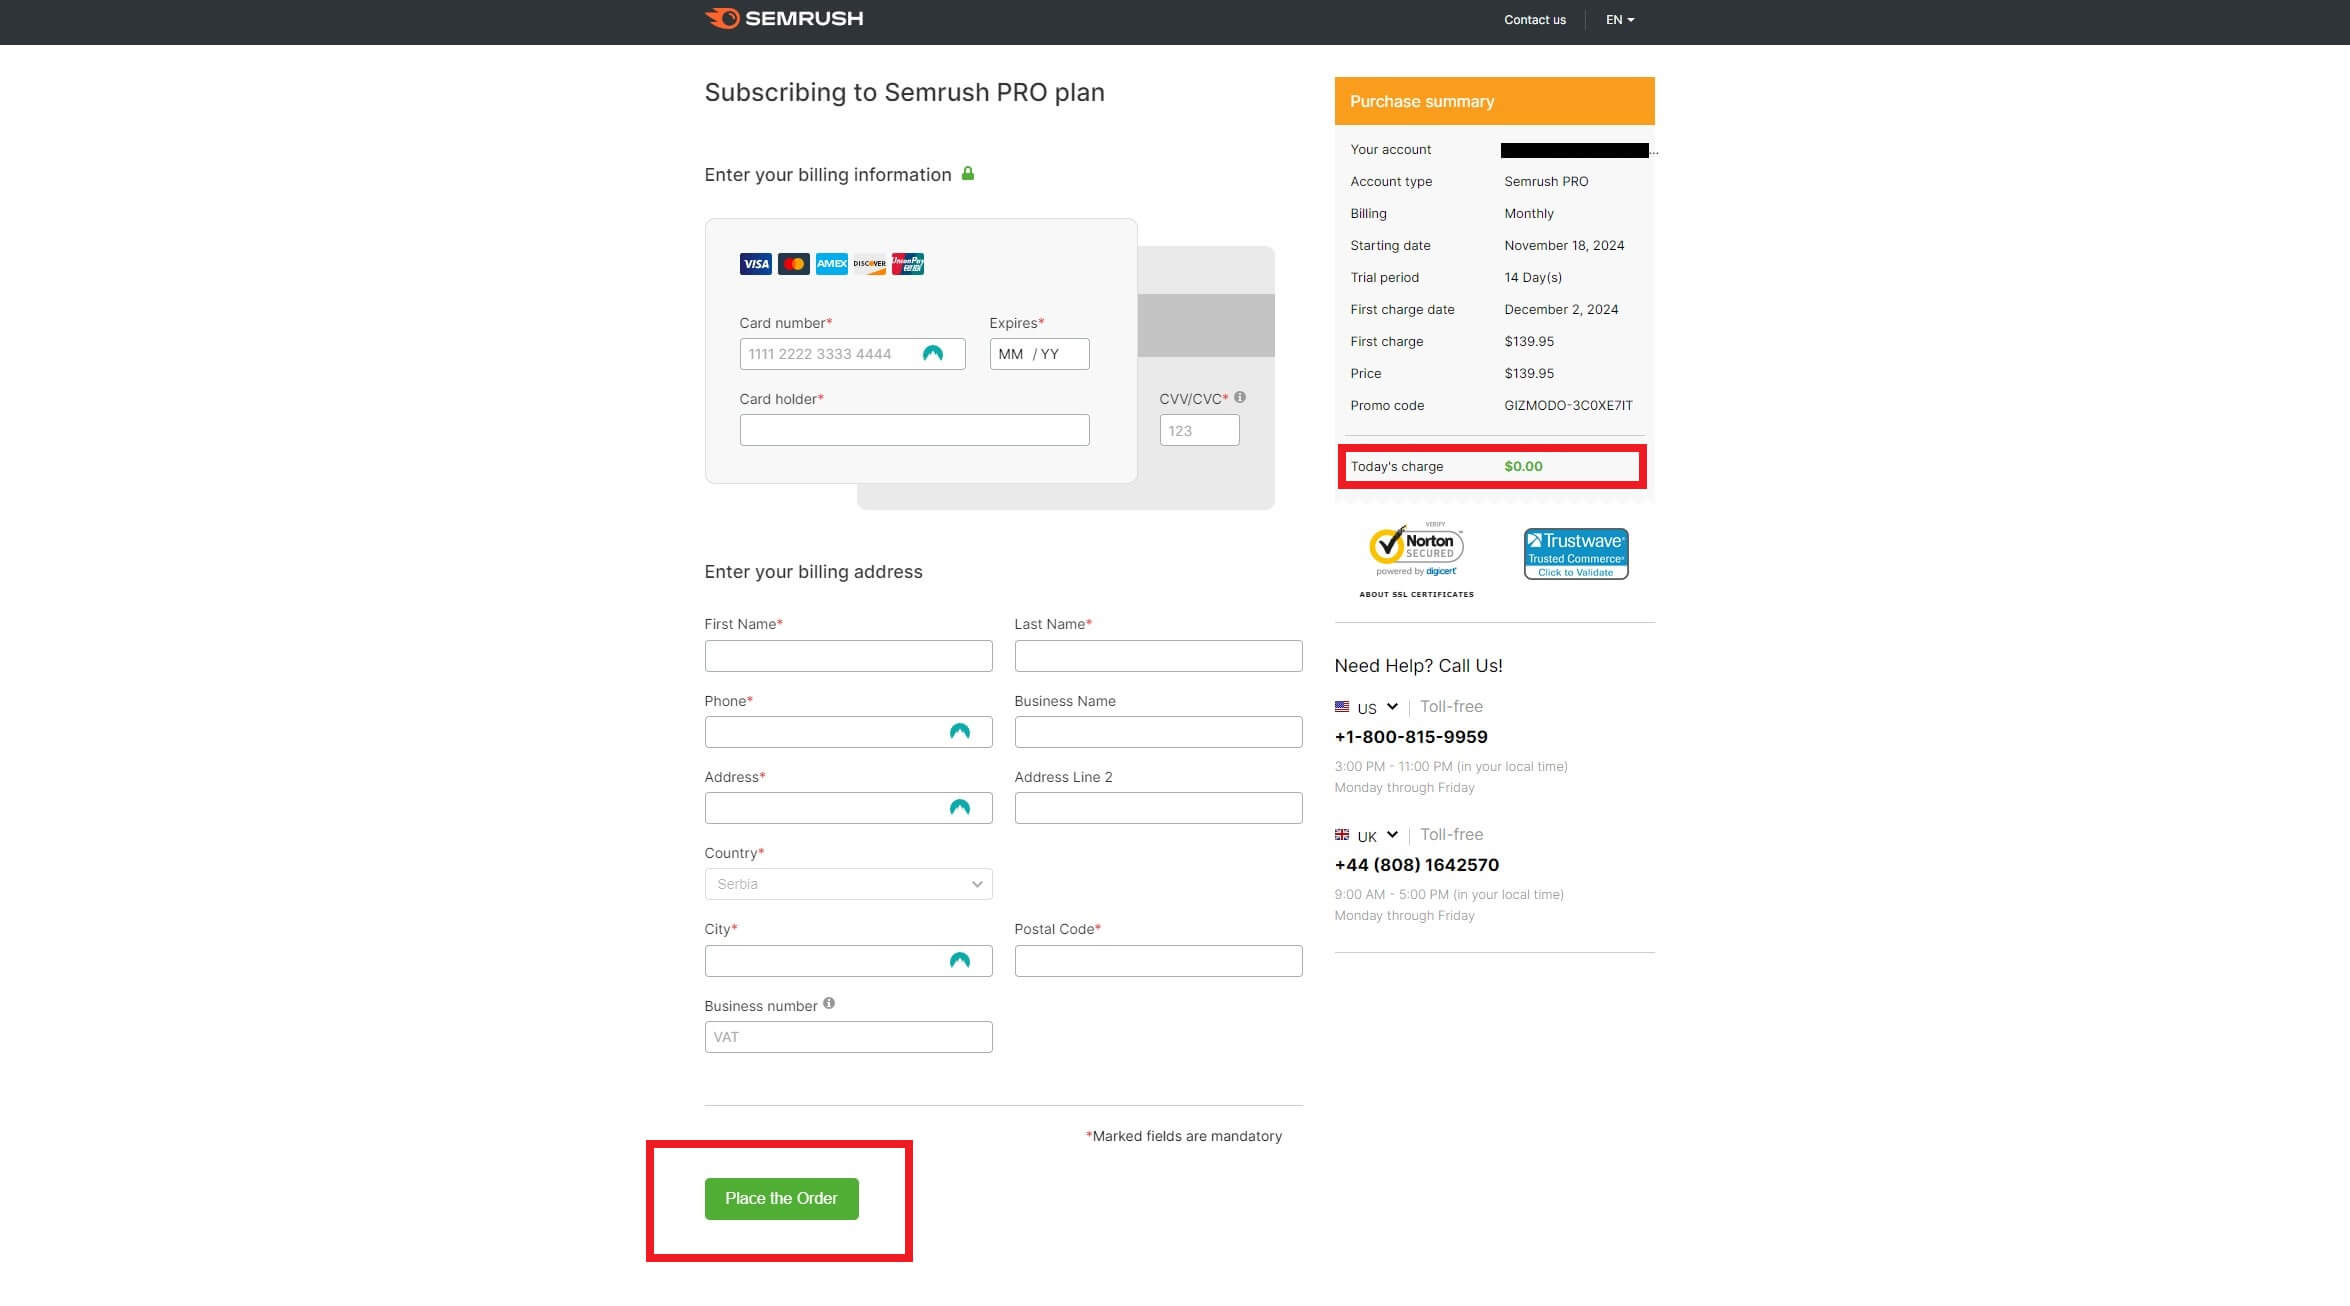The width and height of the screenshot is (2350, 1306).
Task: Click the Business number info icon
Action: [x=830, y=1002]
